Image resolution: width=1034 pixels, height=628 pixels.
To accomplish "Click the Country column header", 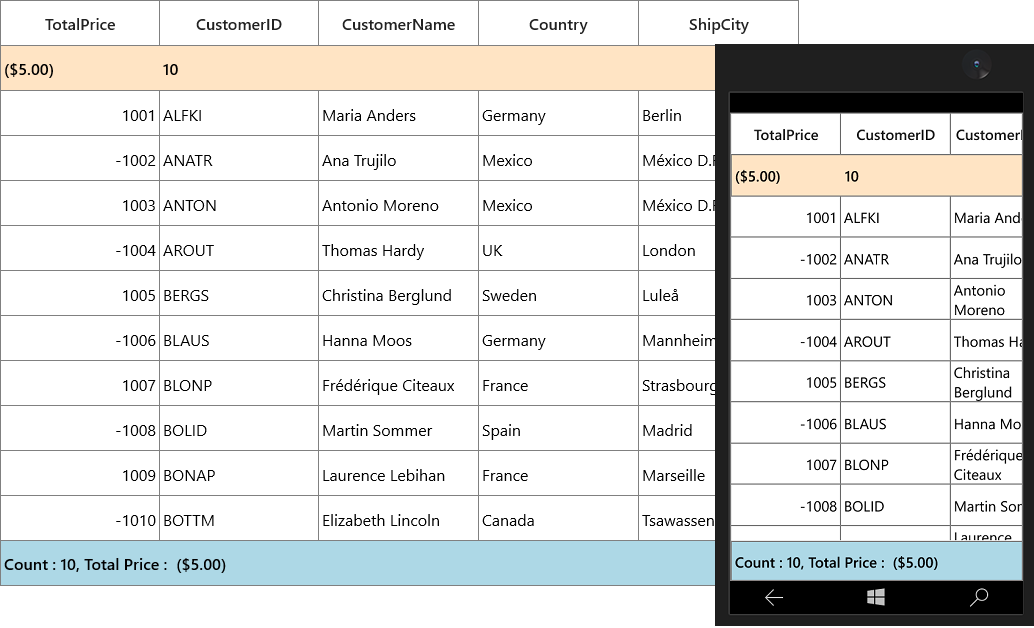I will (559, 24).
